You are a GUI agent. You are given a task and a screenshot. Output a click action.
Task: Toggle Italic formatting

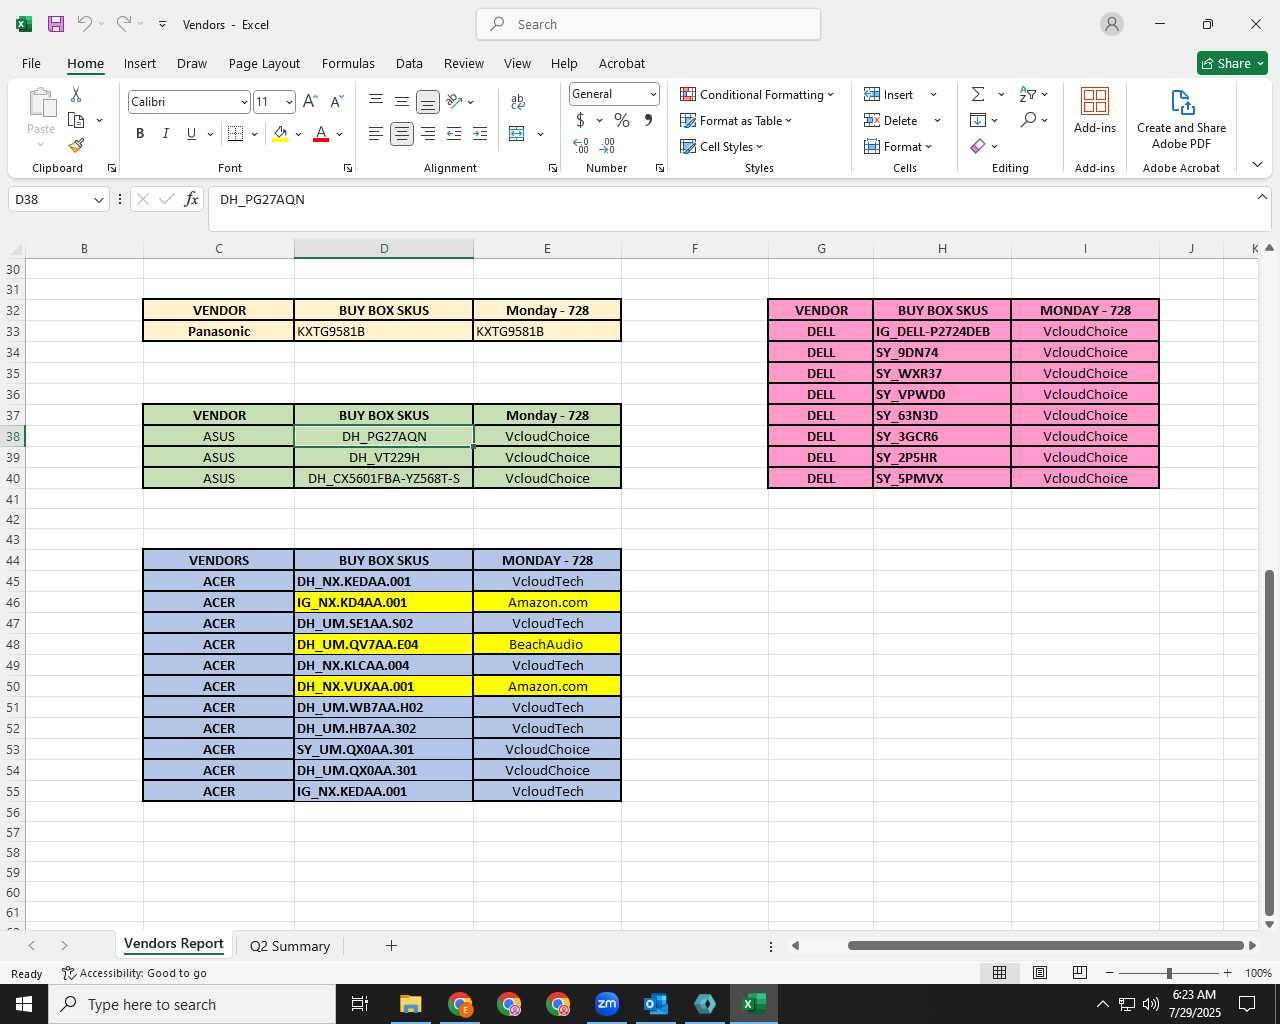(165, 133)
